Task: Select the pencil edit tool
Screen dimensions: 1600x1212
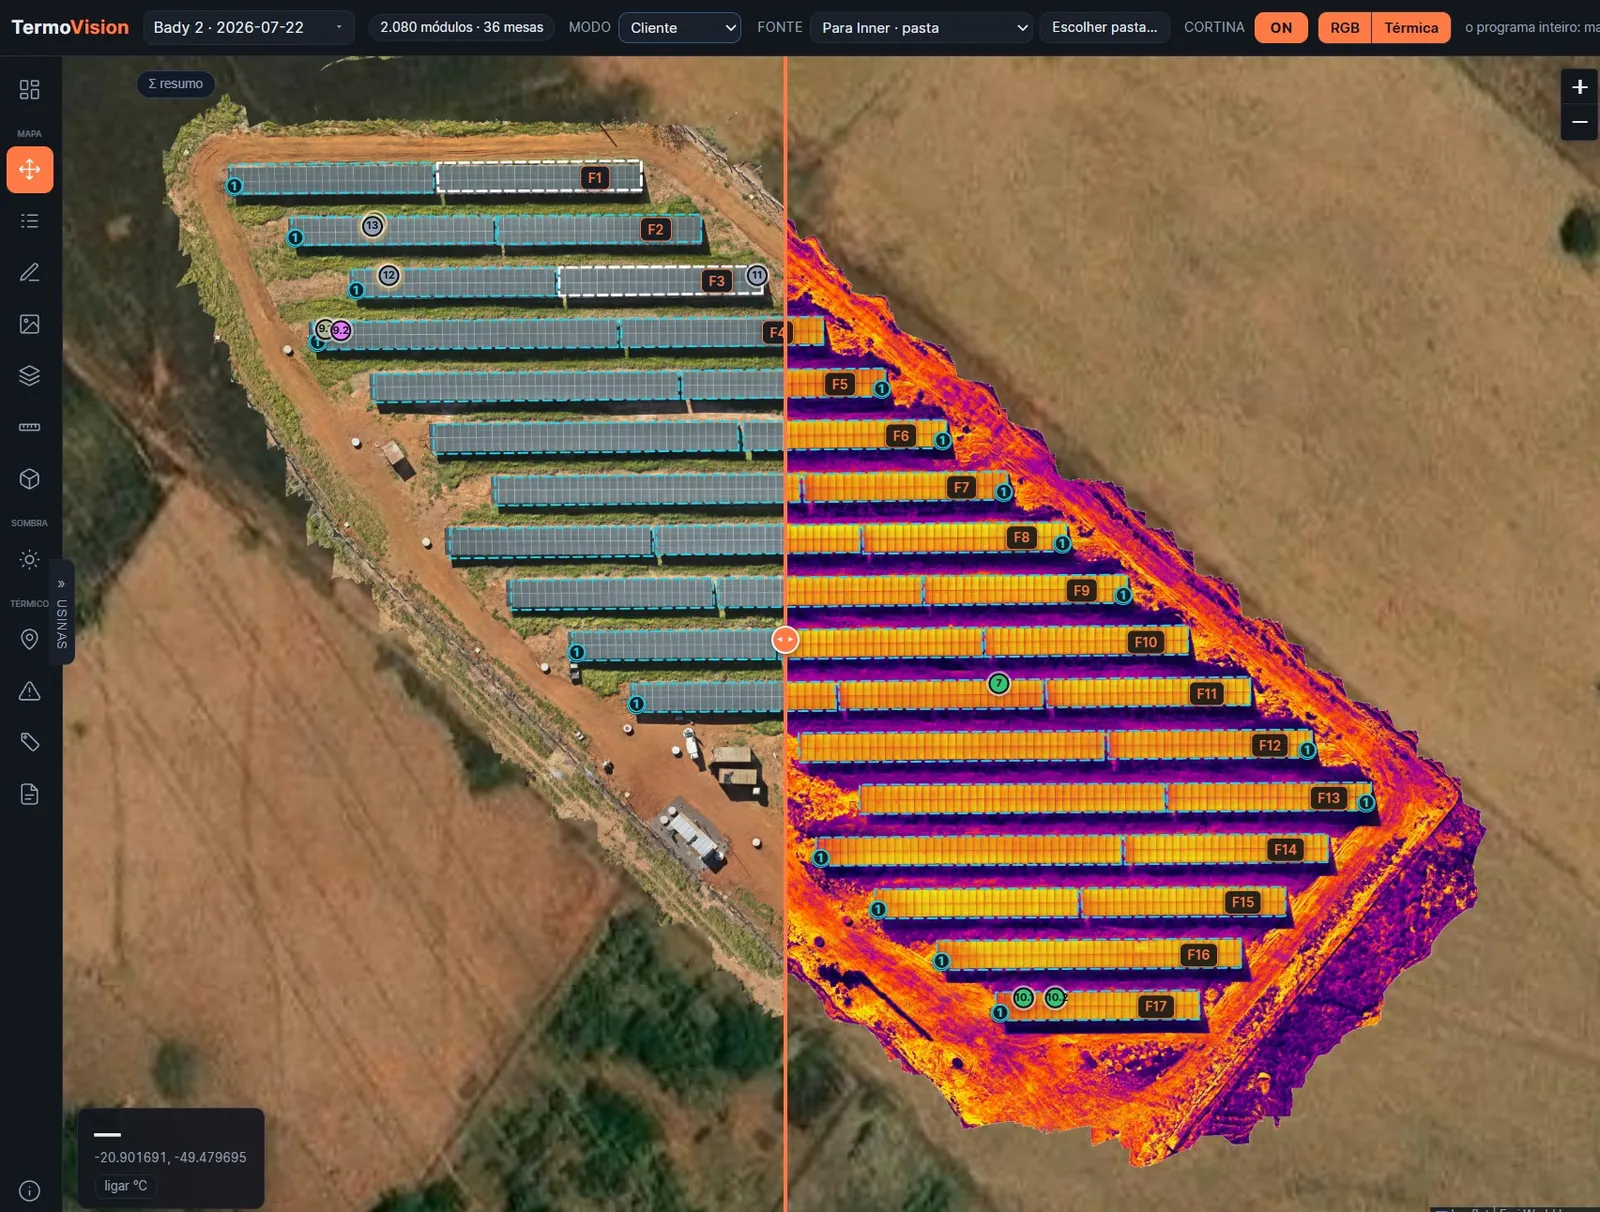Action: pyautogui.click(x=29, y=272)
